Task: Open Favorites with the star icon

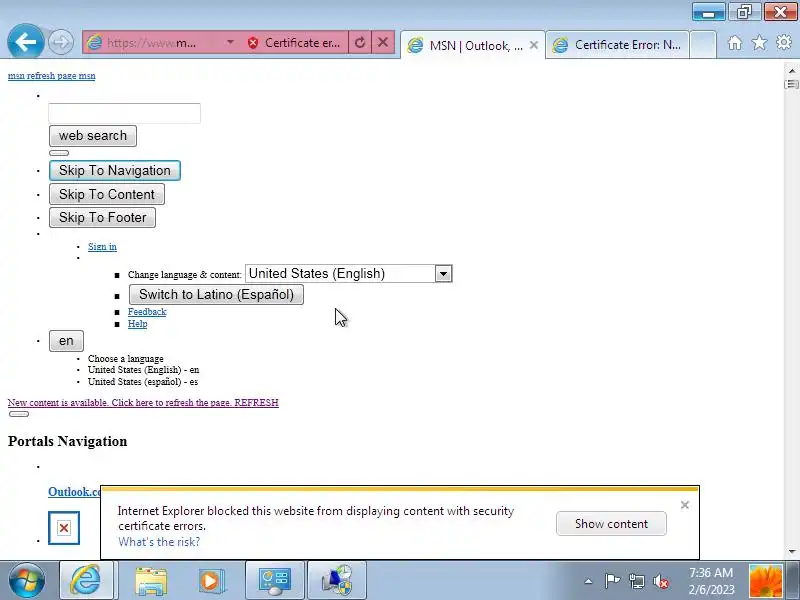Action: [x=759, y=43]
